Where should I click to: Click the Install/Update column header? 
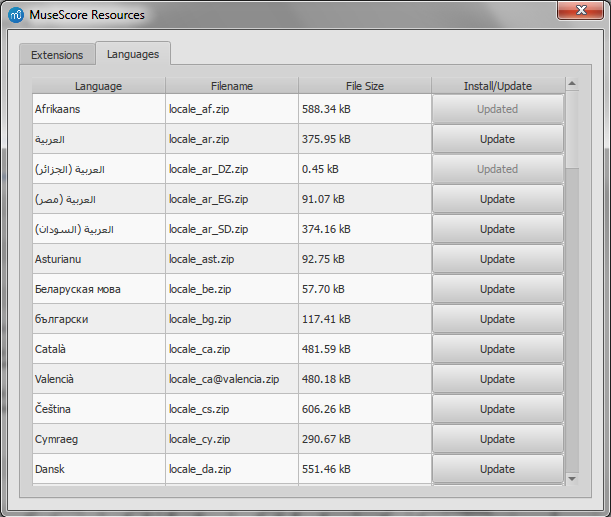(x=498, y=86)
